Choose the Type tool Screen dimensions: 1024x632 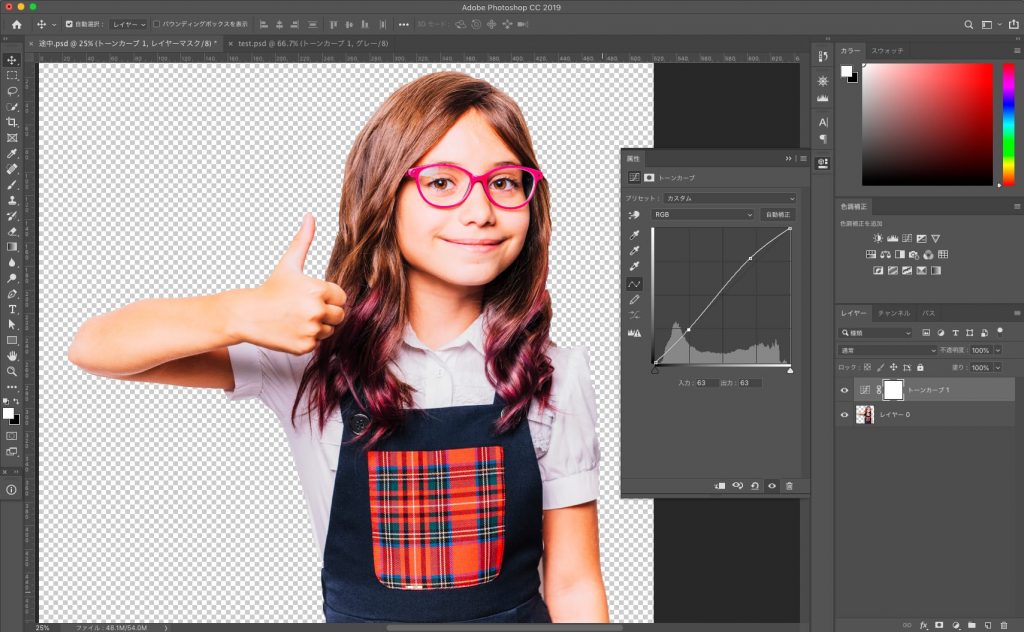12,309
